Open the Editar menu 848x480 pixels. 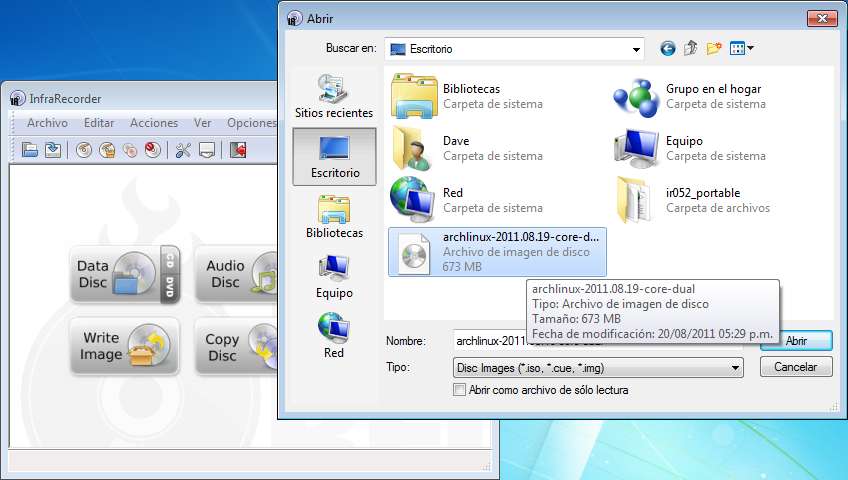tap(99, 123)
